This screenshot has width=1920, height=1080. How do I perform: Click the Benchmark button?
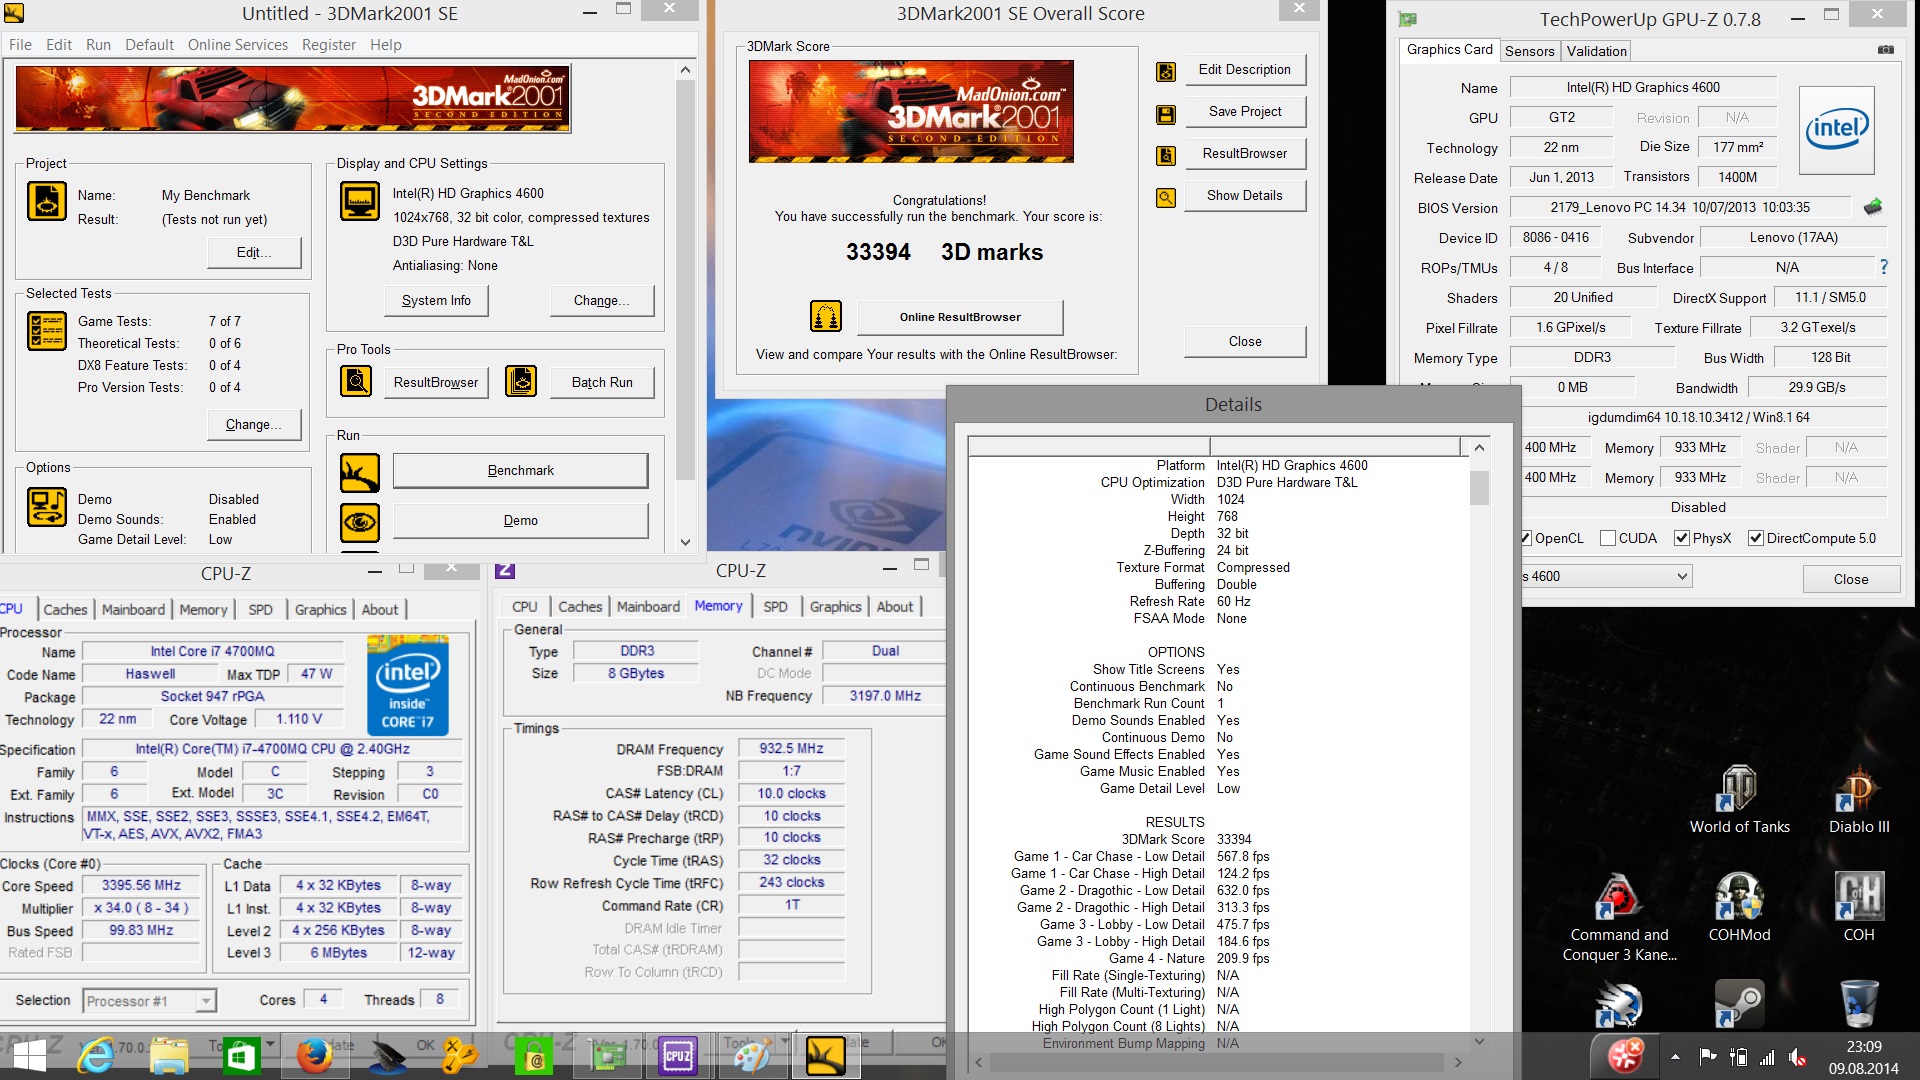click(x=520, y=471)
